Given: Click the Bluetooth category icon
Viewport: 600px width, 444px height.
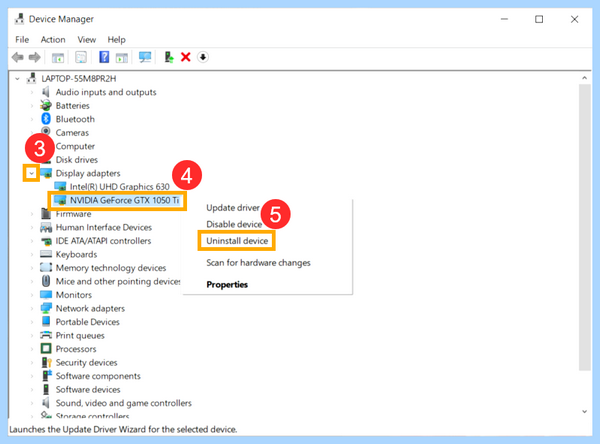Looking at the screenshot, I should pos(46,119).
